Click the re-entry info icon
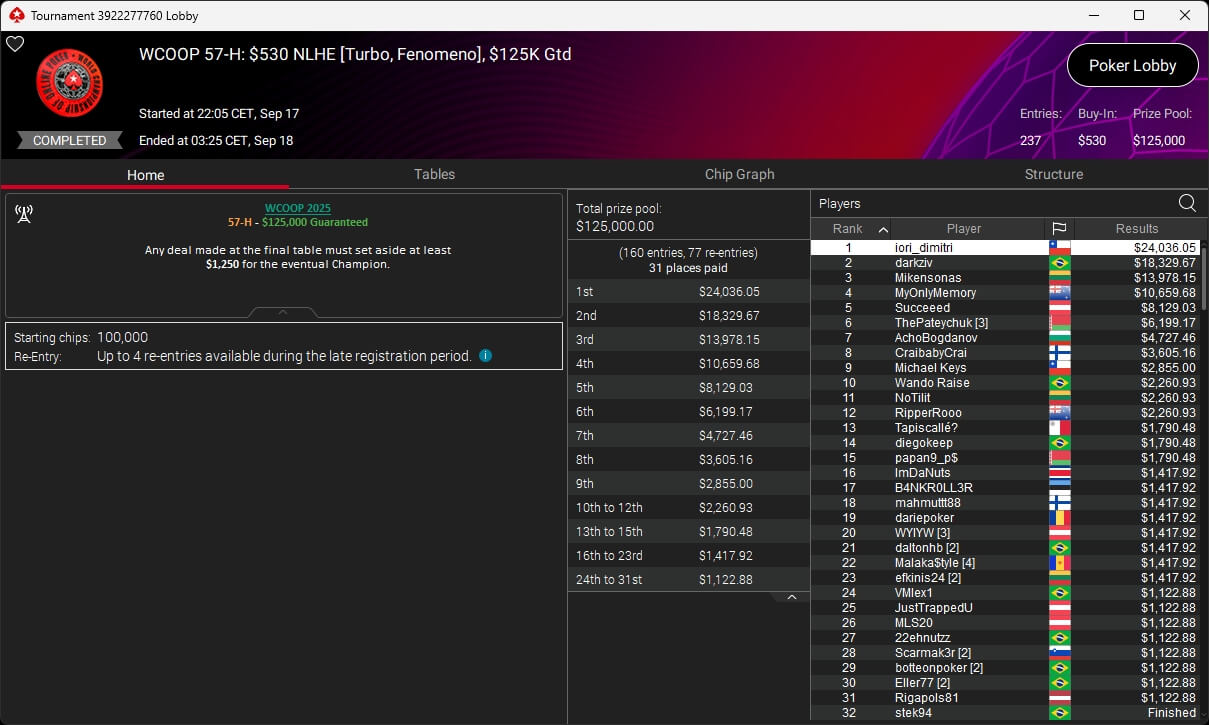Screen dimensions: 1209x725 tap(485, 356)
